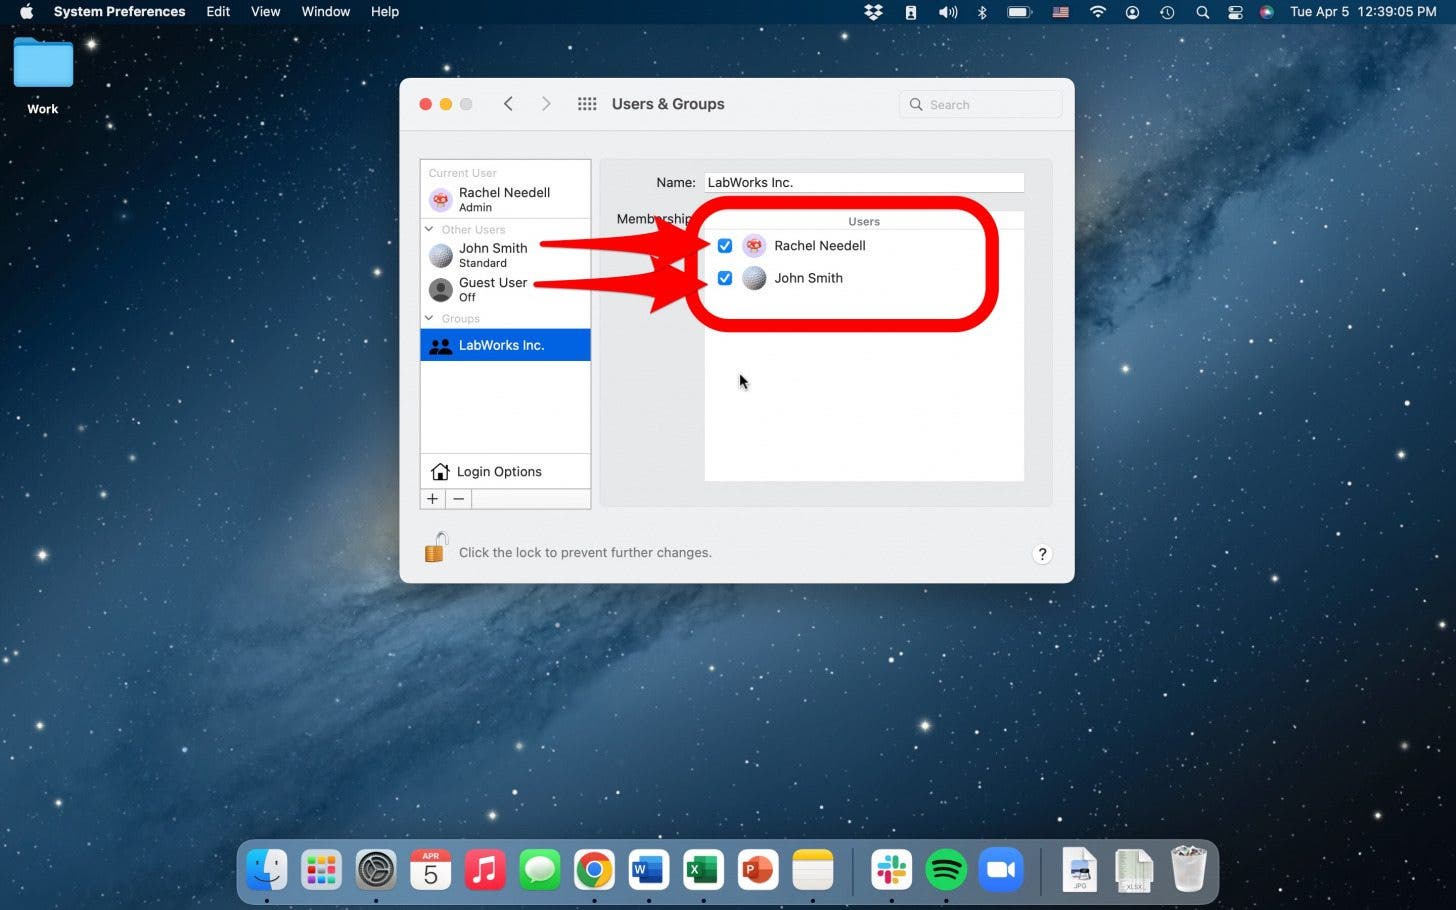Open Zoom from the Dock
The image size is (1456, 910).
[x=1001, y=871]
